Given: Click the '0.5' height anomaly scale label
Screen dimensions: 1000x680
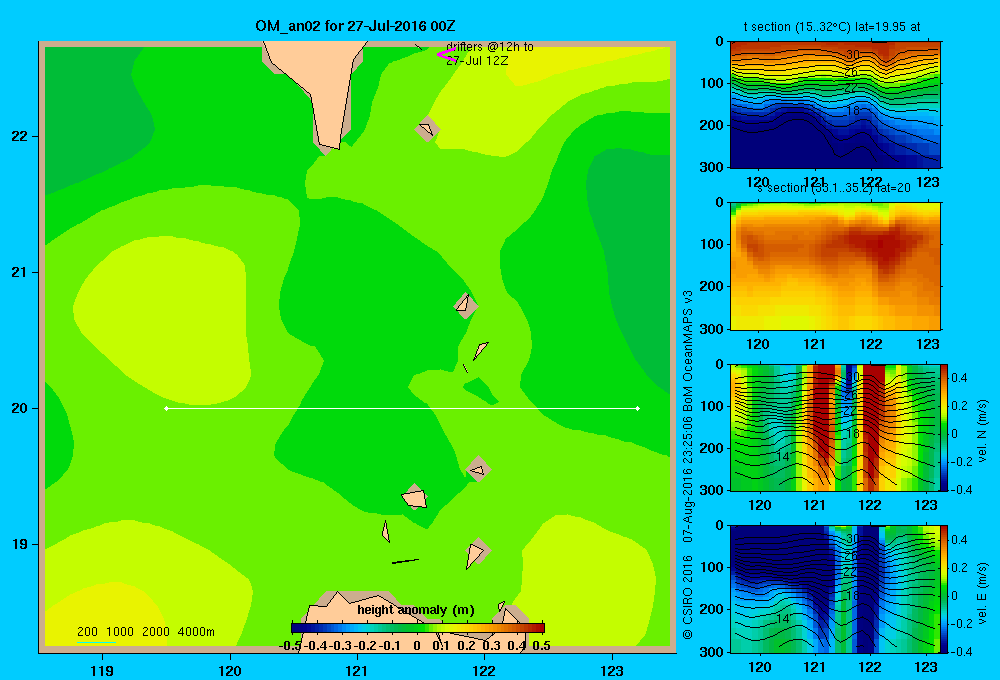Looking at the screenshot, I should [541, 646].
